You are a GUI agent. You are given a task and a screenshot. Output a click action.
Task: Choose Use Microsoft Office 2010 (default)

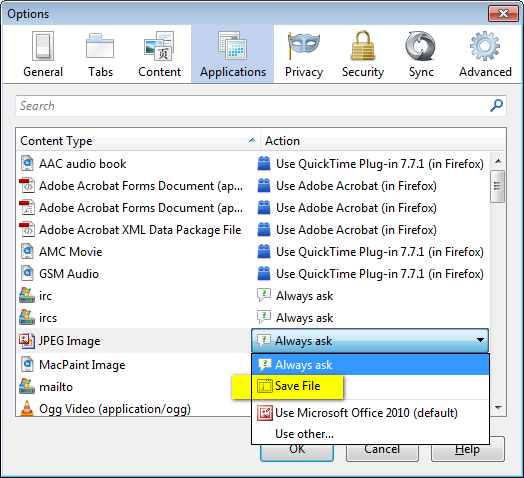click(x=370, y=413)
